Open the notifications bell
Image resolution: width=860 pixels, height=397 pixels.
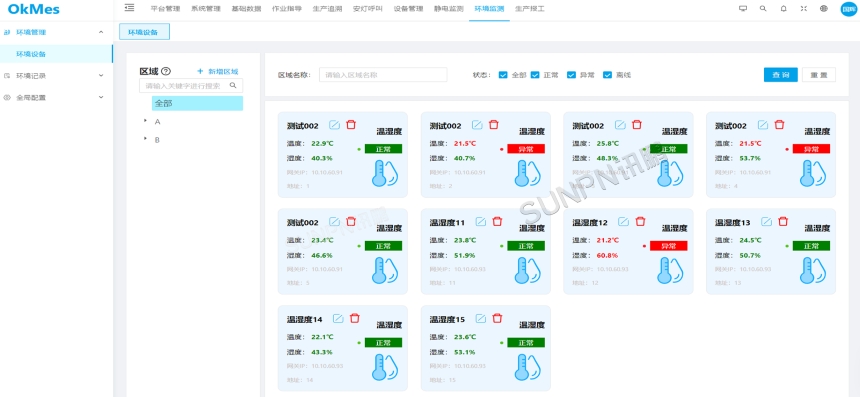(783, 8)
